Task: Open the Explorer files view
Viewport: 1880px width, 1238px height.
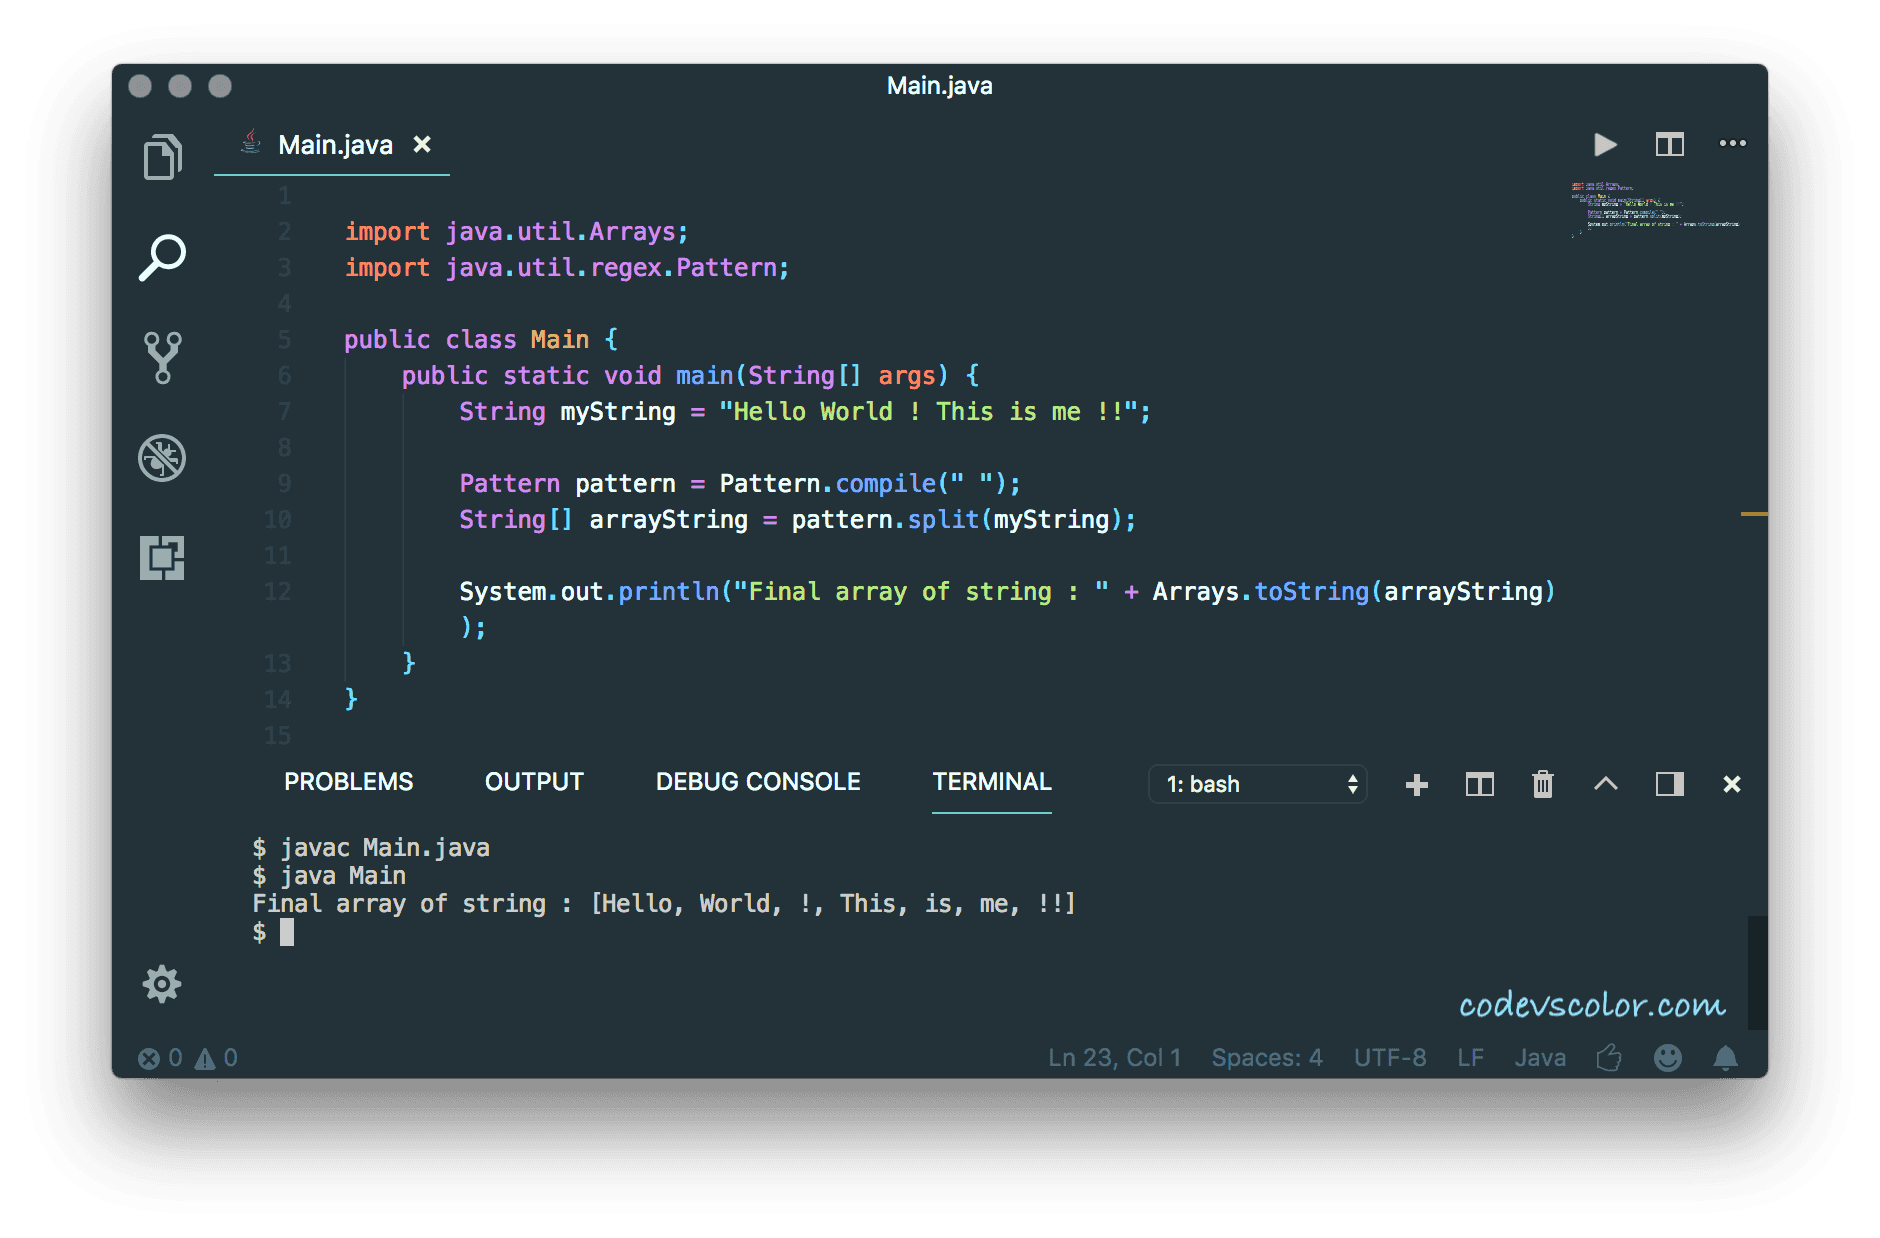Action: click(x=162, y=157)
